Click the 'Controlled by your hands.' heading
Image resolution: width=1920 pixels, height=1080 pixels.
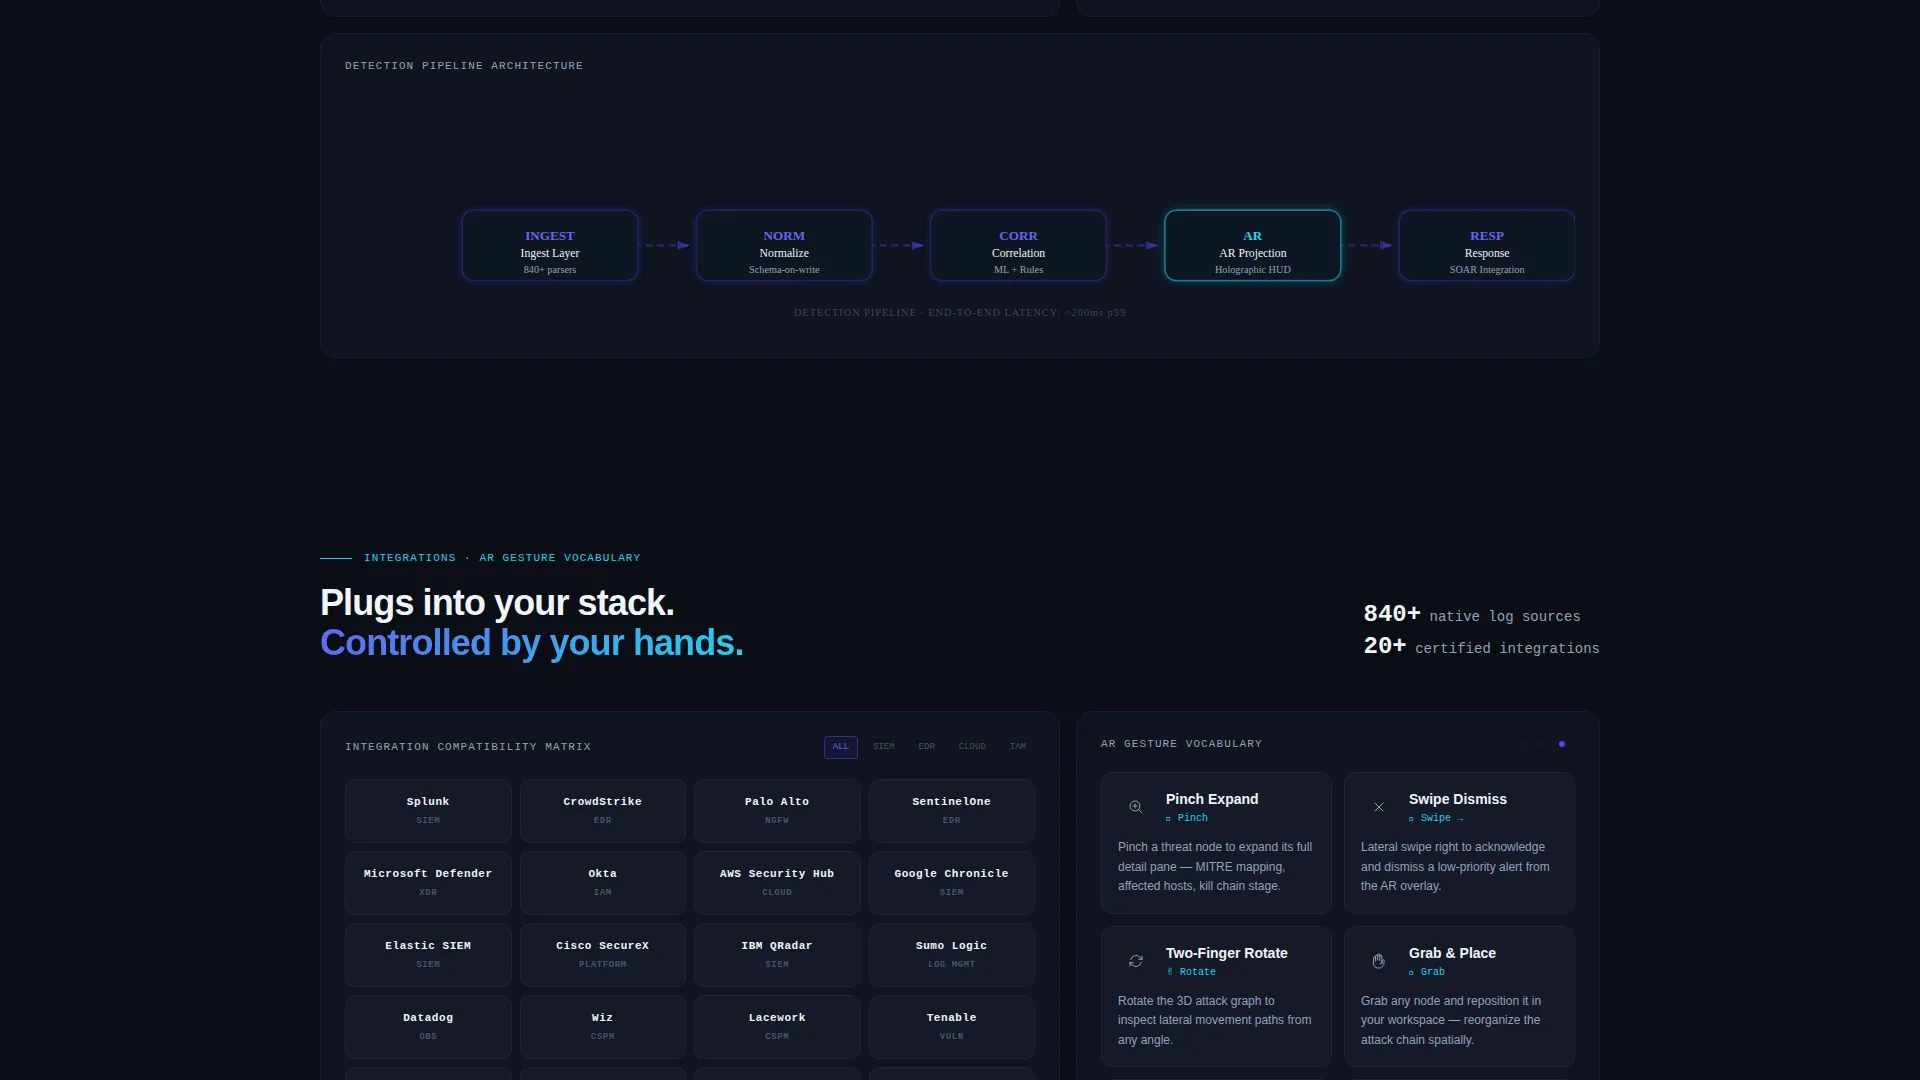click(532, 643)
